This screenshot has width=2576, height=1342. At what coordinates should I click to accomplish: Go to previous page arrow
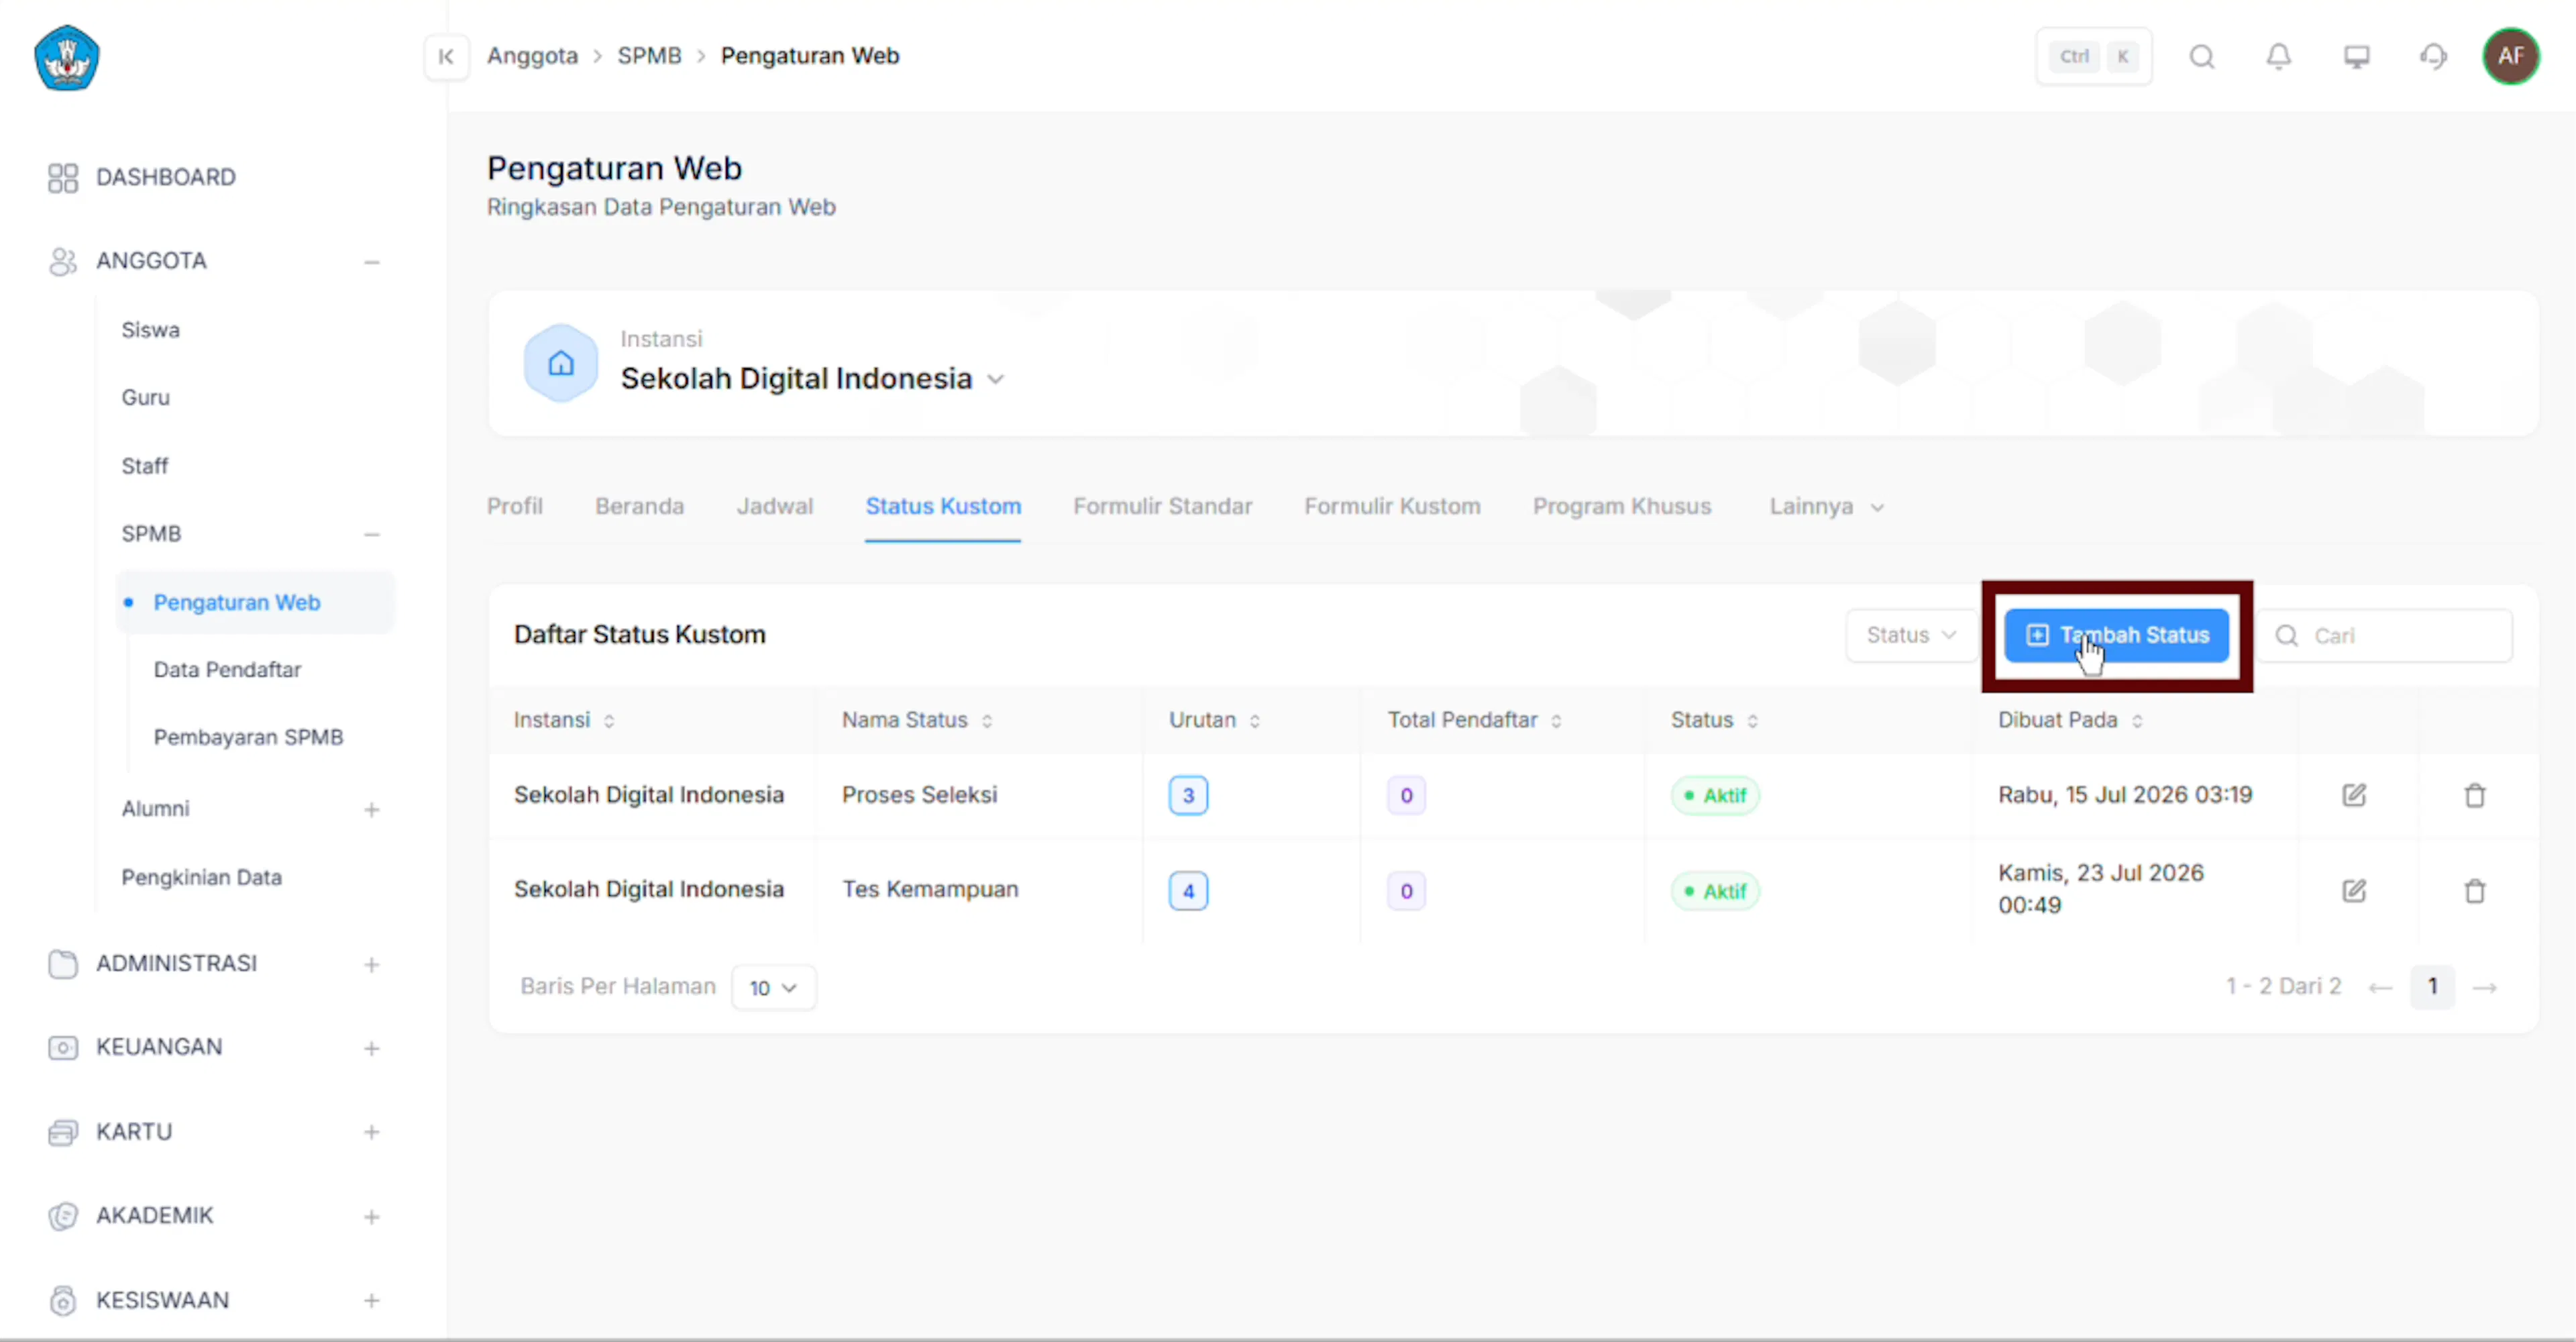point(2380,987)
